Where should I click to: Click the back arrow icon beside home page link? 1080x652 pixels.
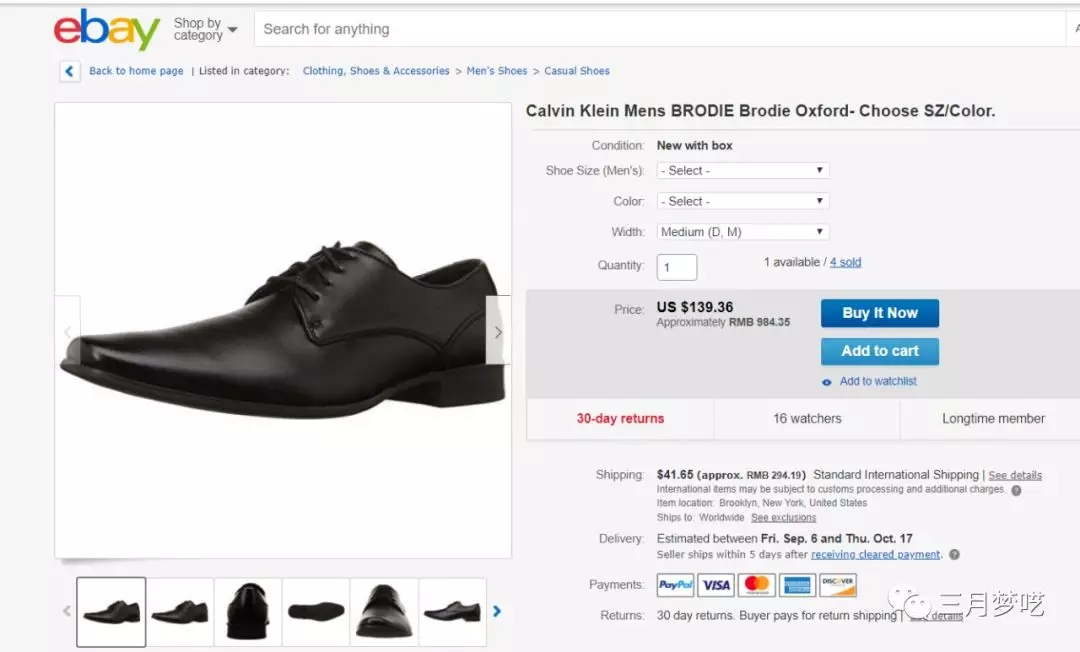click(70, 71)
